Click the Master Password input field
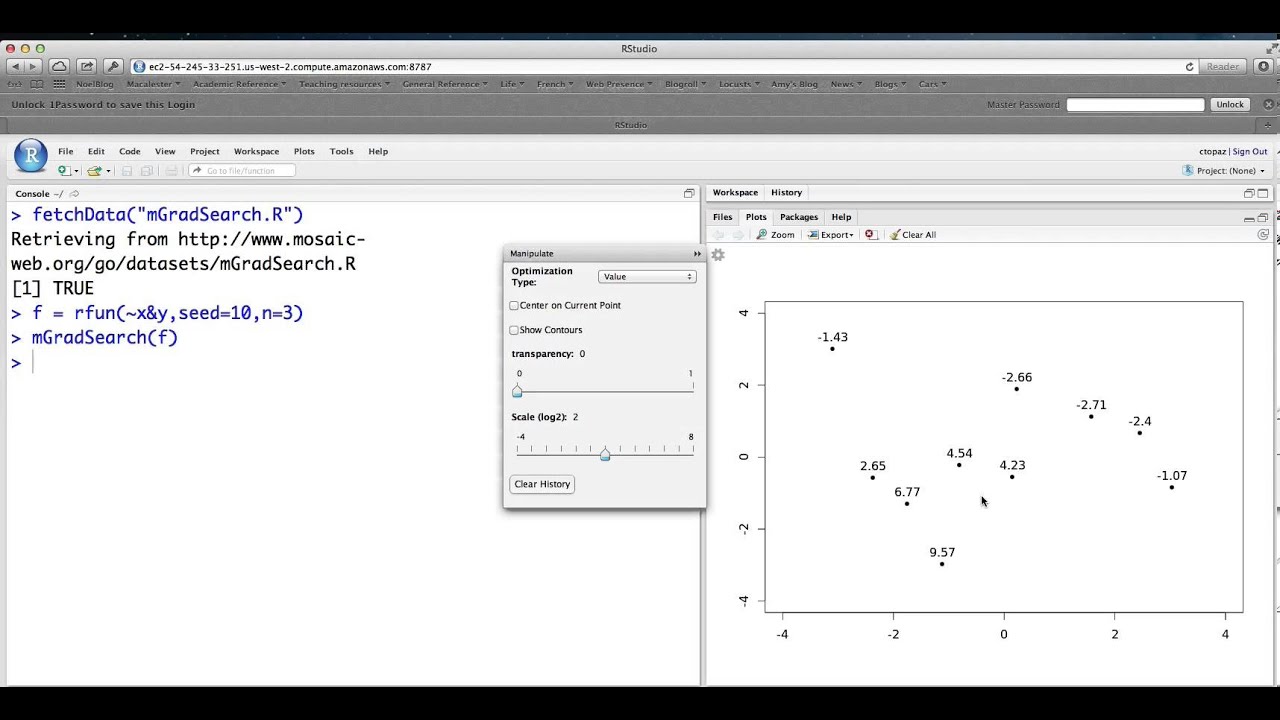The width and height of the screenshot is (1280, 720). (x=1135, y=104)
